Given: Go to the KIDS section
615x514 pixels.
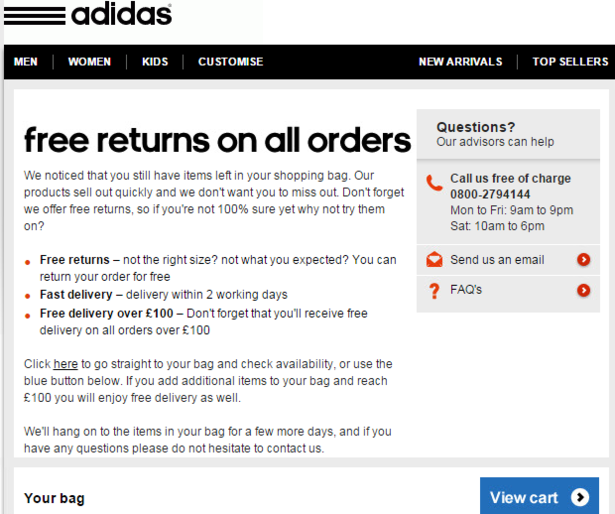Looking at the screenshot, I should coord(155,62).
